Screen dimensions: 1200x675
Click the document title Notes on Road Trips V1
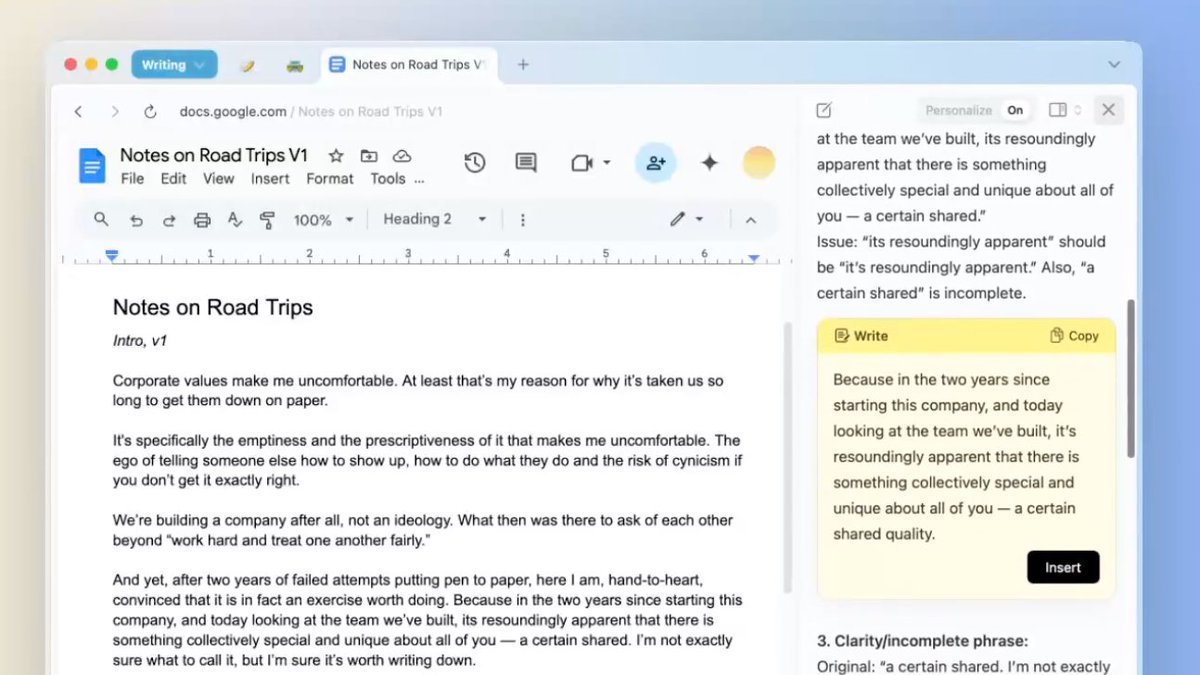tap(214, 155)
